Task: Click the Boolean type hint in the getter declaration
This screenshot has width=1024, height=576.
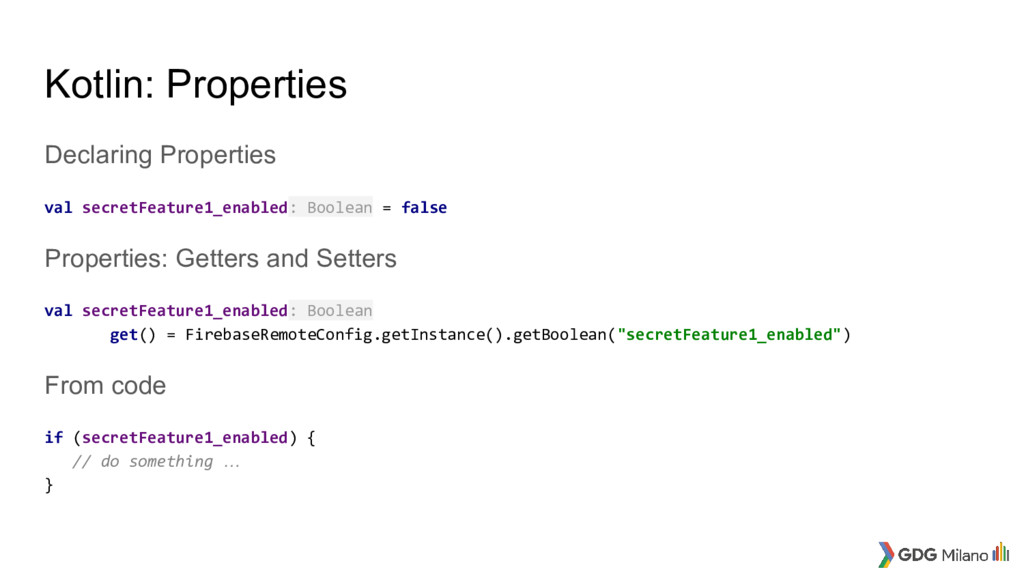Action: pyautogui.click(x=331, y=311)
